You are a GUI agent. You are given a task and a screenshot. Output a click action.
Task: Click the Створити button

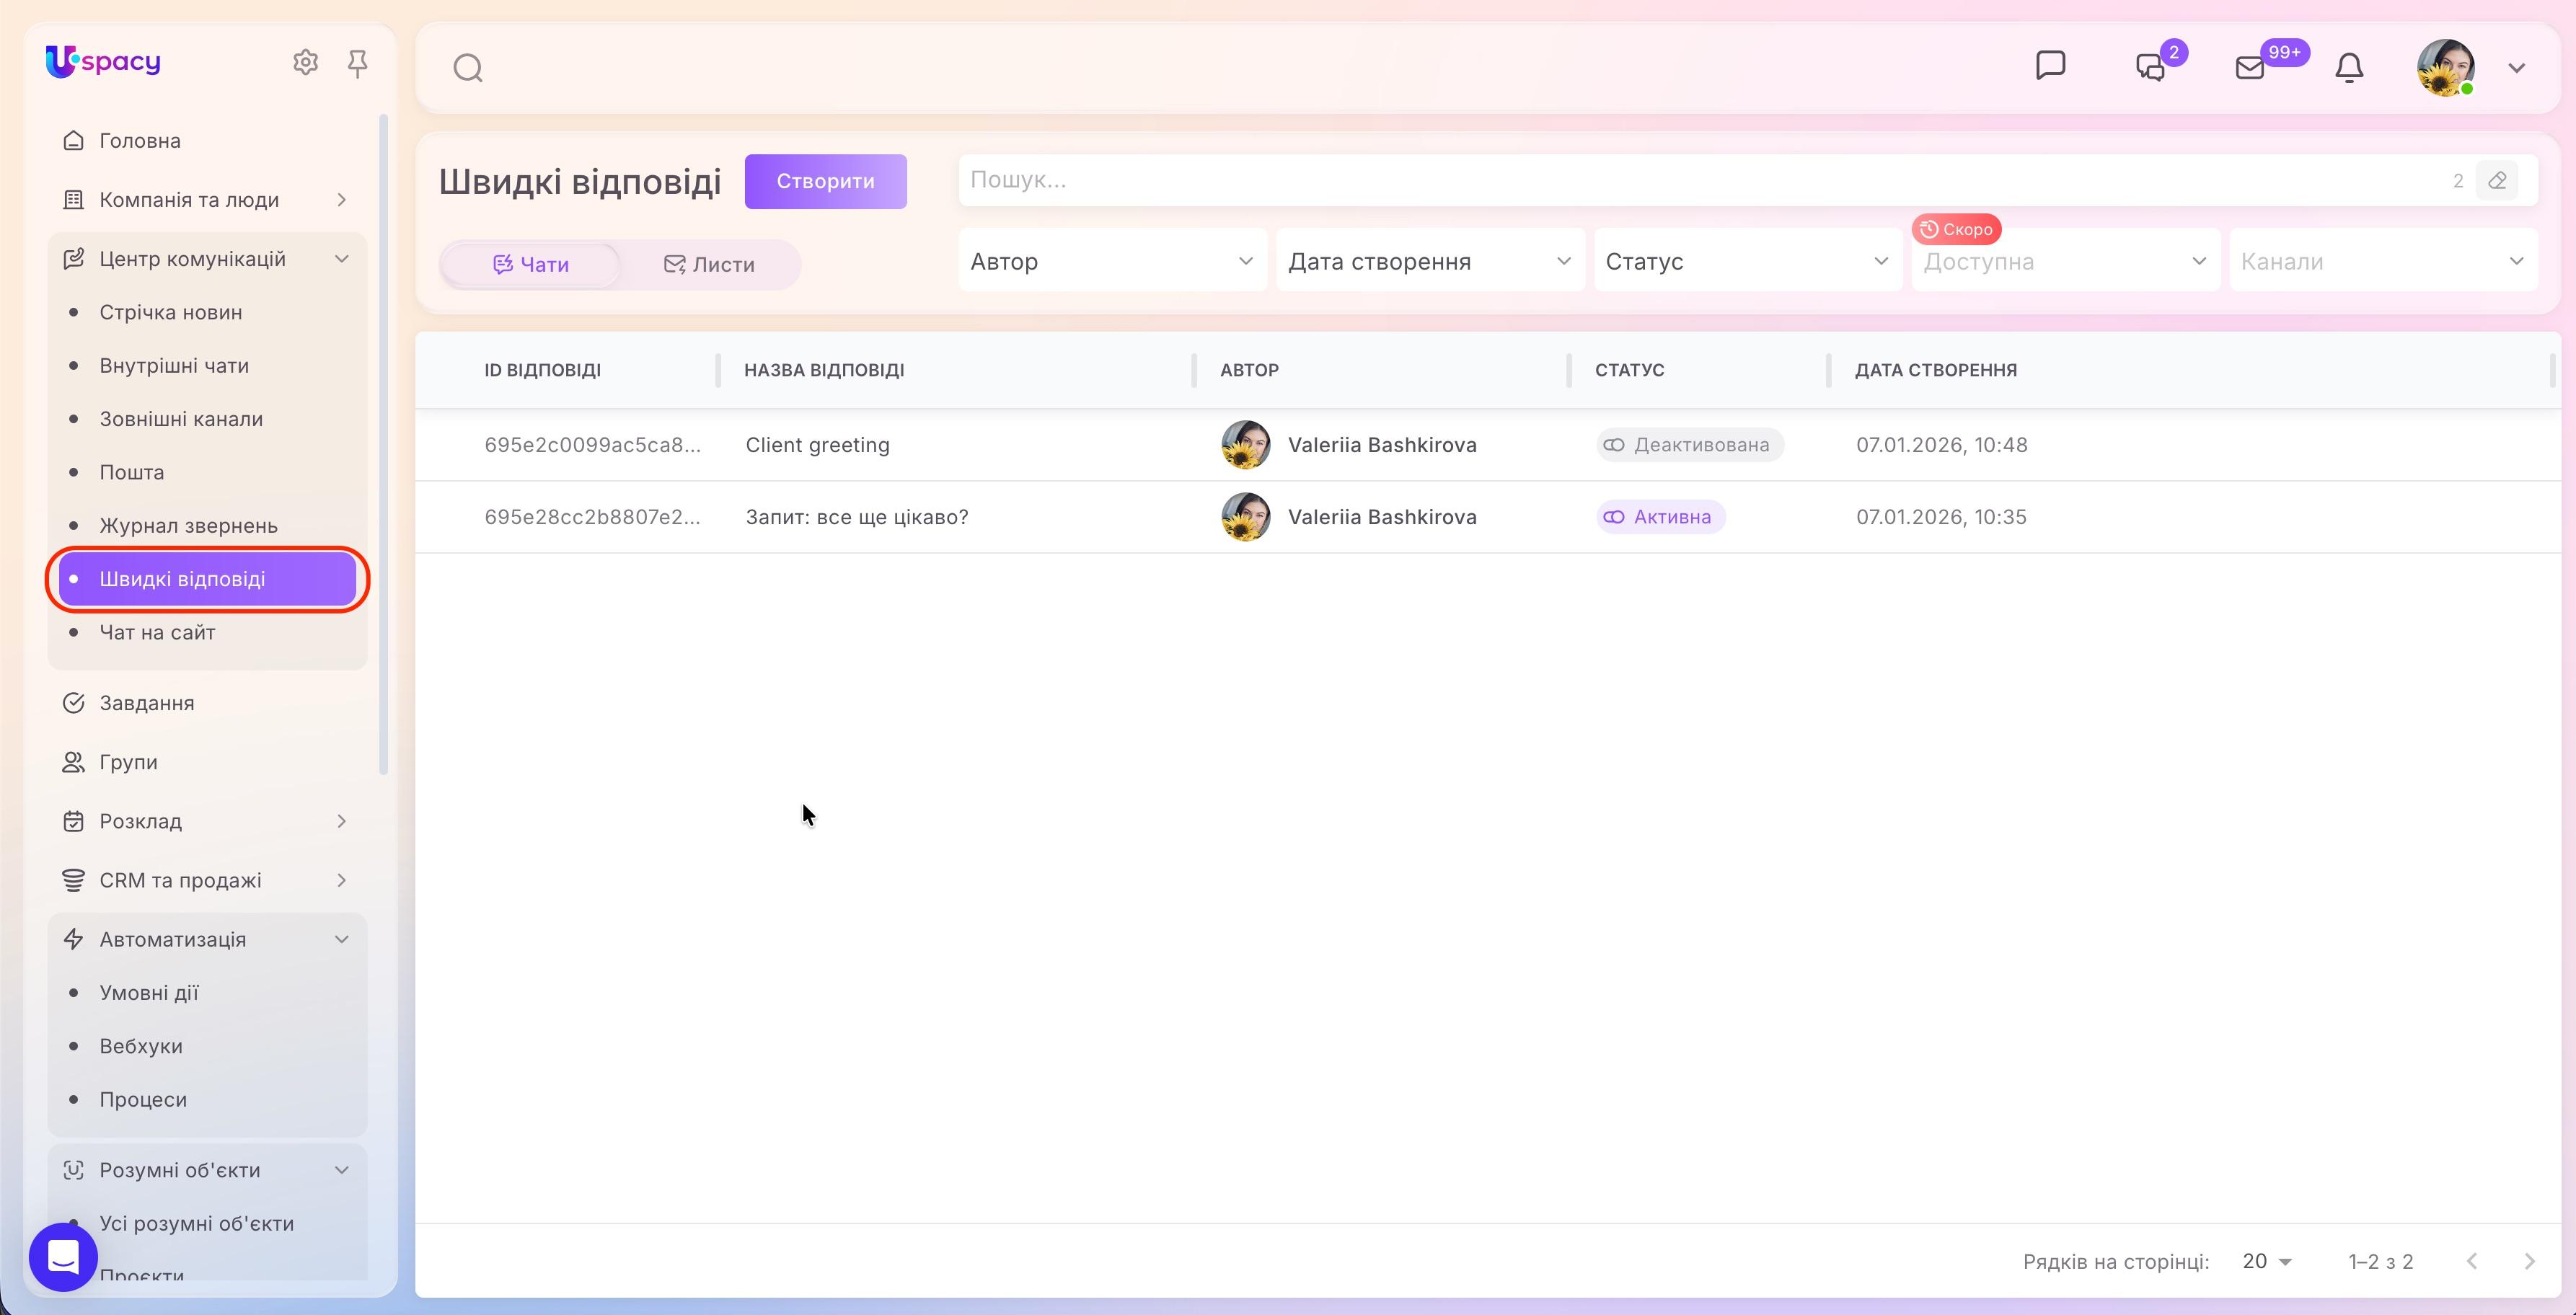(825, 181)
